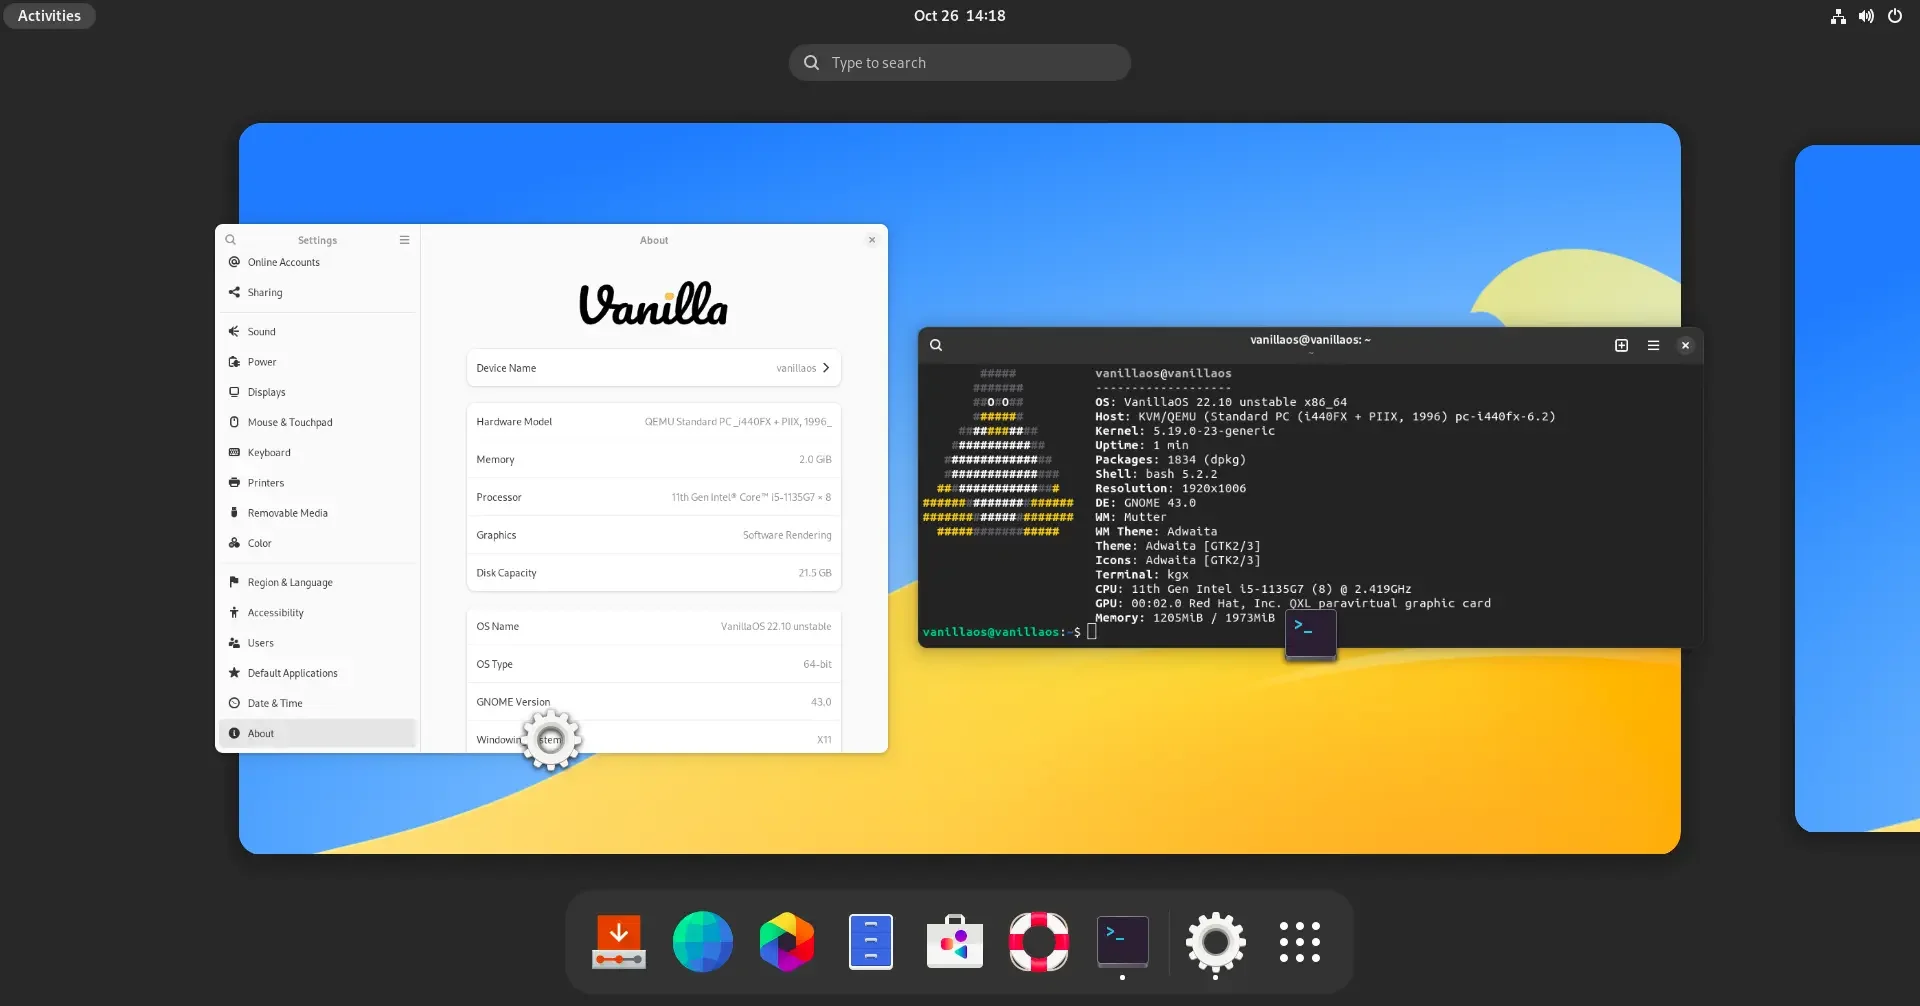
Task: Open the power icon in top bar
Action: tap(1894, 16)
